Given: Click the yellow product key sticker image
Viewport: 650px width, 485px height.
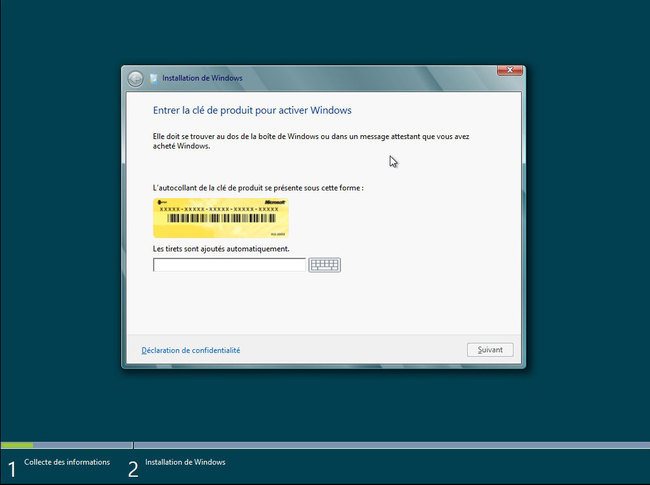Looking at the screenshot, I should coord(221,218).
